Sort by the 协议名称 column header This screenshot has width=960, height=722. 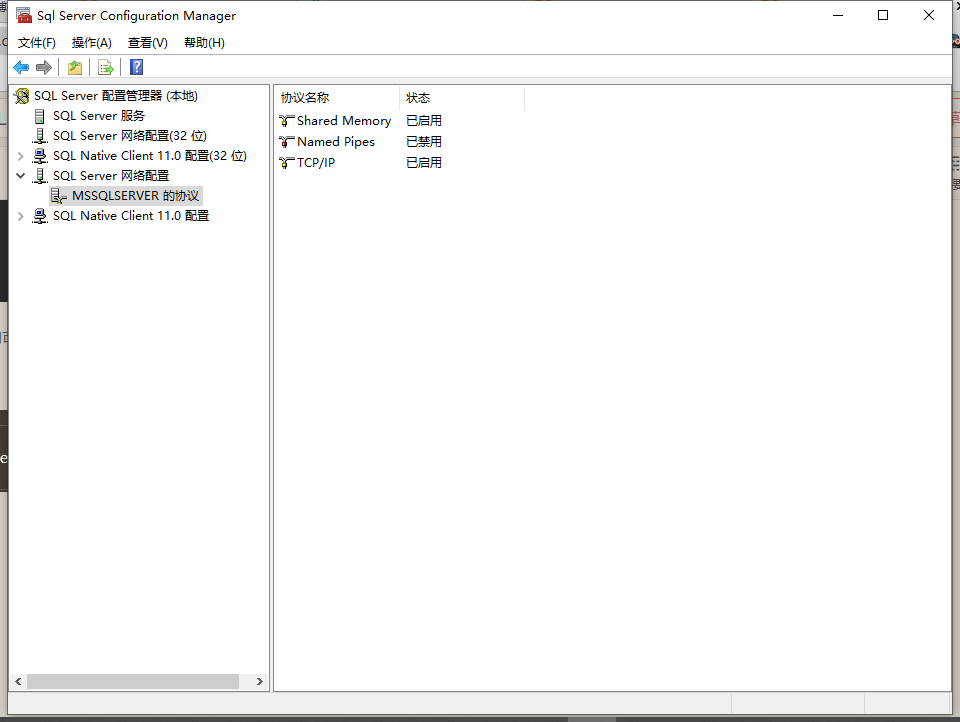pyautogui.click(x=337, y=97)
